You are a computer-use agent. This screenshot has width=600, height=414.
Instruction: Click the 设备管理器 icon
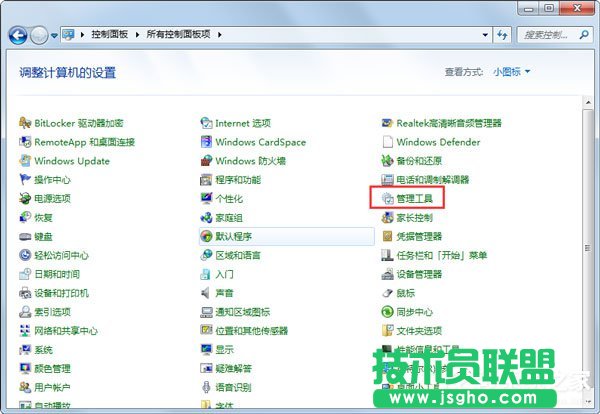pyautogui.click(x=387, y=274)
